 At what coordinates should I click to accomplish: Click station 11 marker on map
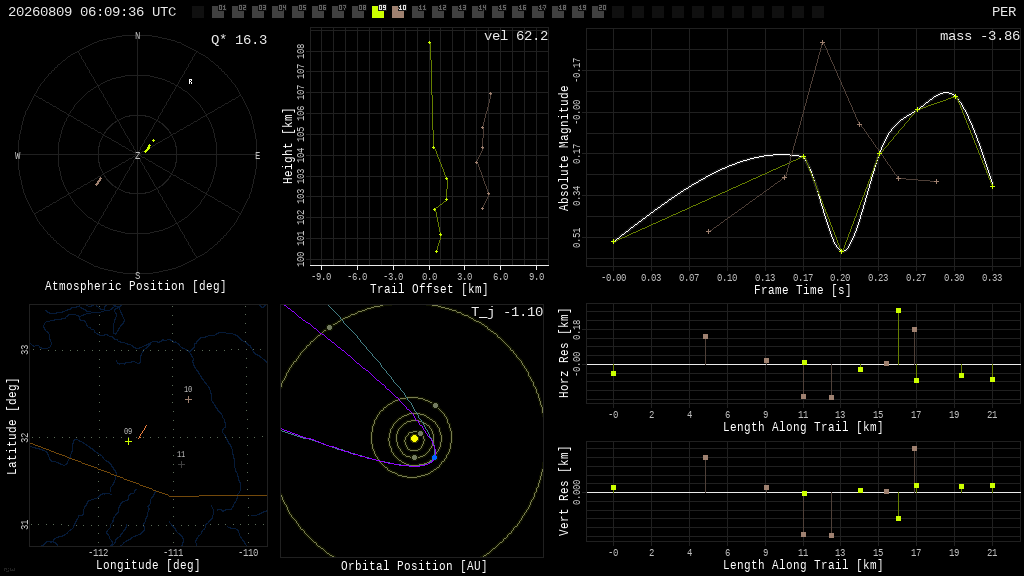pos(182,464)
